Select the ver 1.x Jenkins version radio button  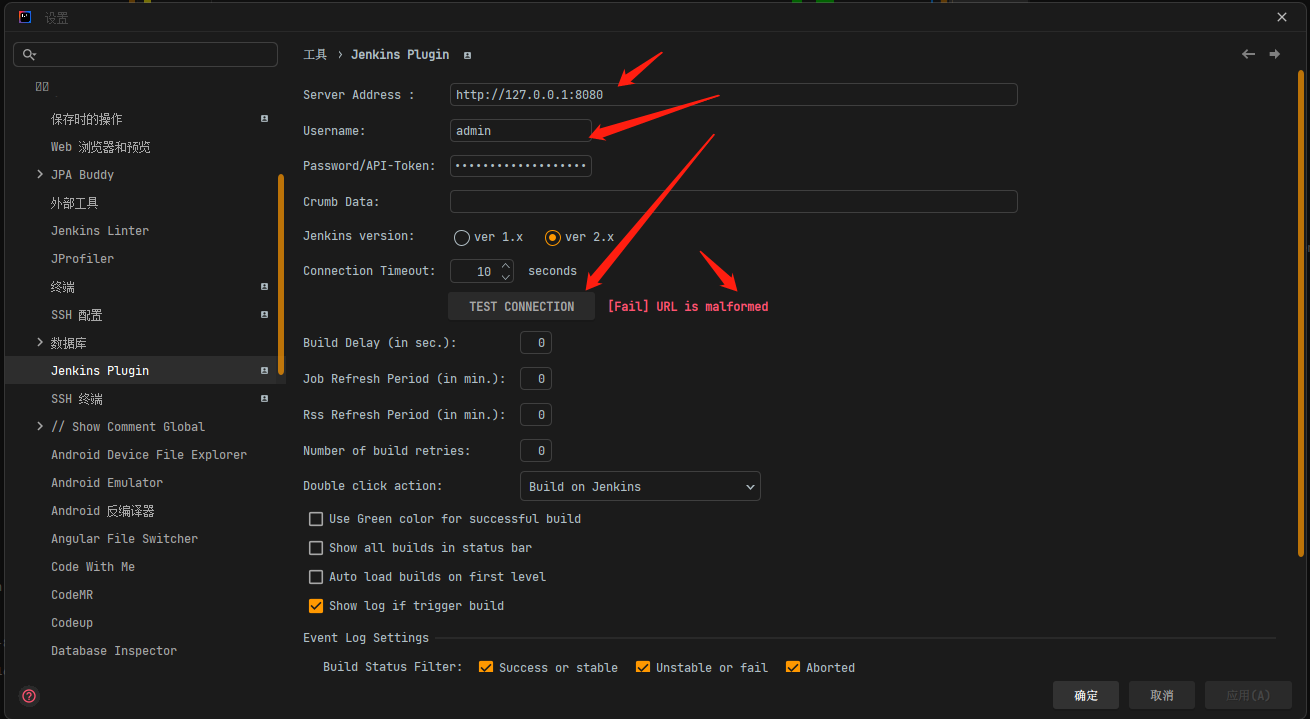point(461,237)
